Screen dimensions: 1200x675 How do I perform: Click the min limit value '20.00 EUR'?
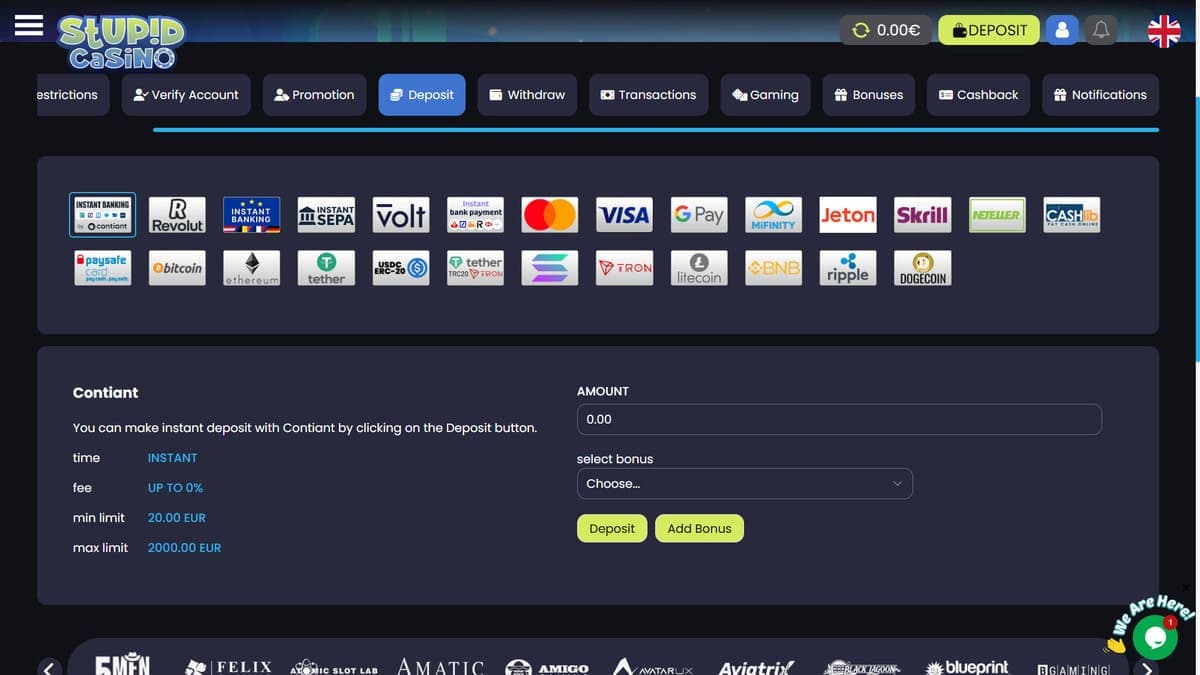[x=177, y=518]
